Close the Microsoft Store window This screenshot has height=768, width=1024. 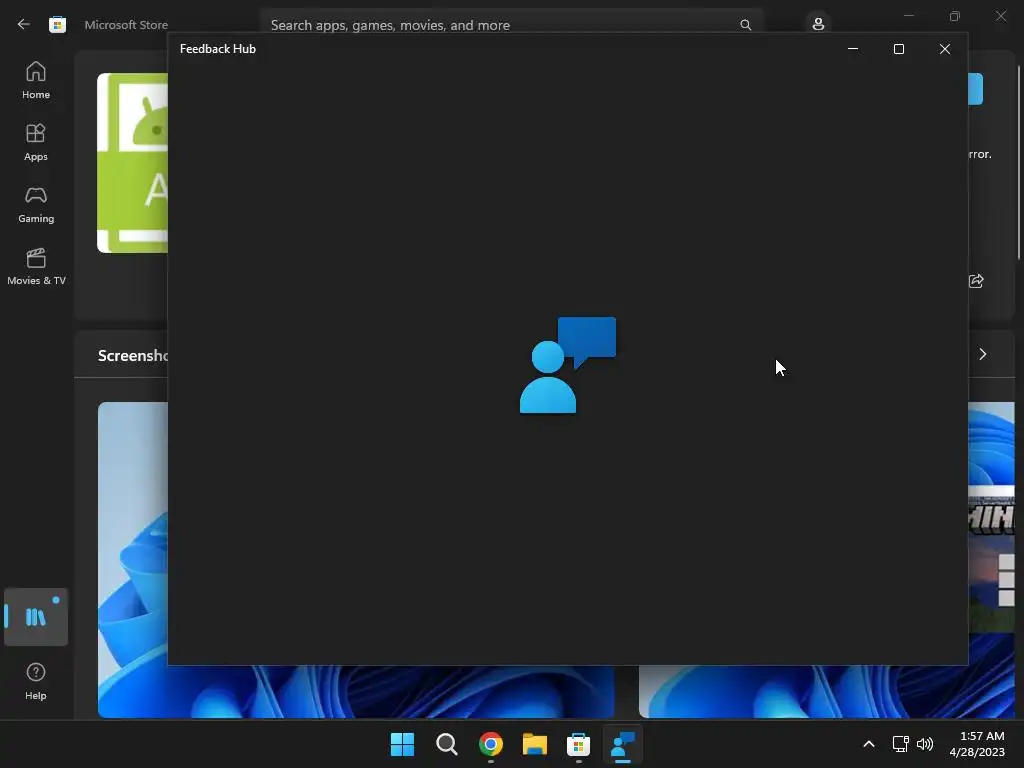click(1001, 16)
